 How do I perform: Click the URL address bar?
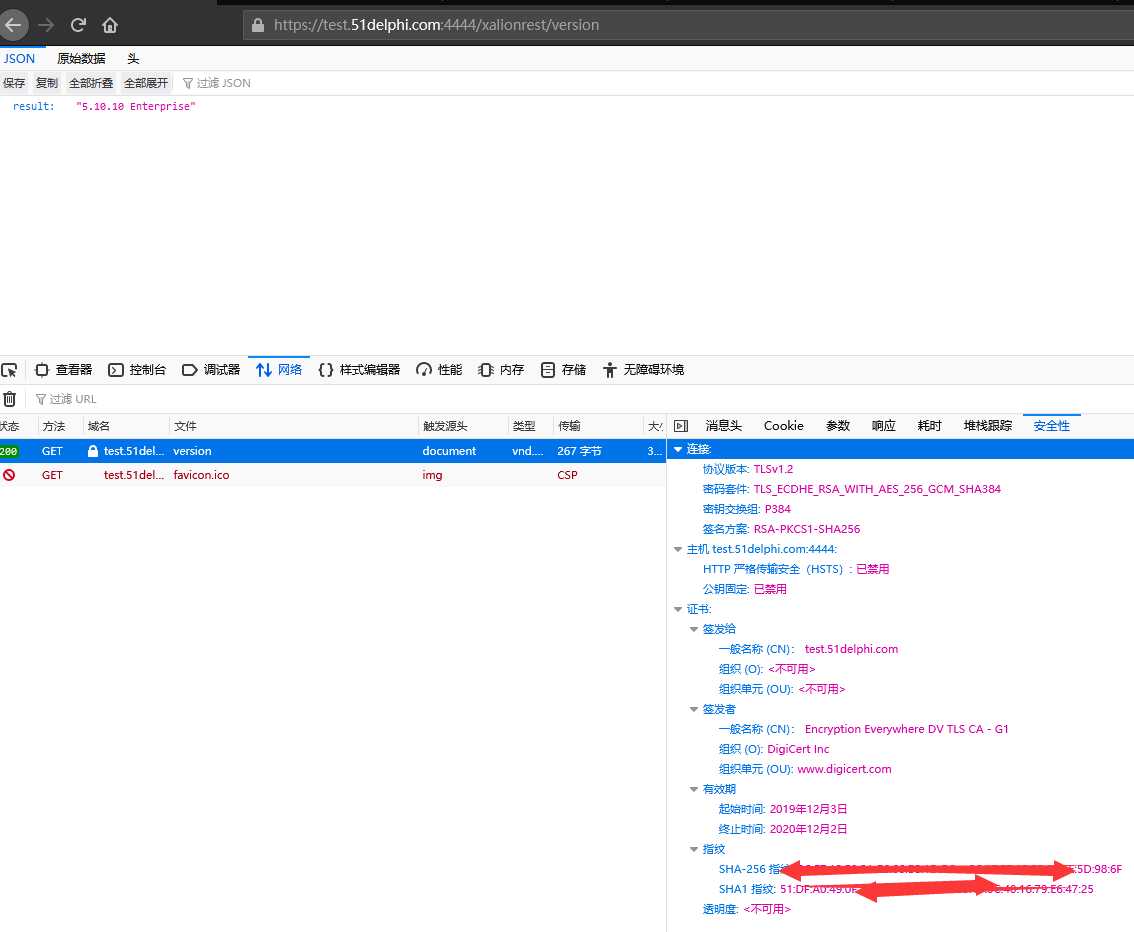[x=687, y=25]
